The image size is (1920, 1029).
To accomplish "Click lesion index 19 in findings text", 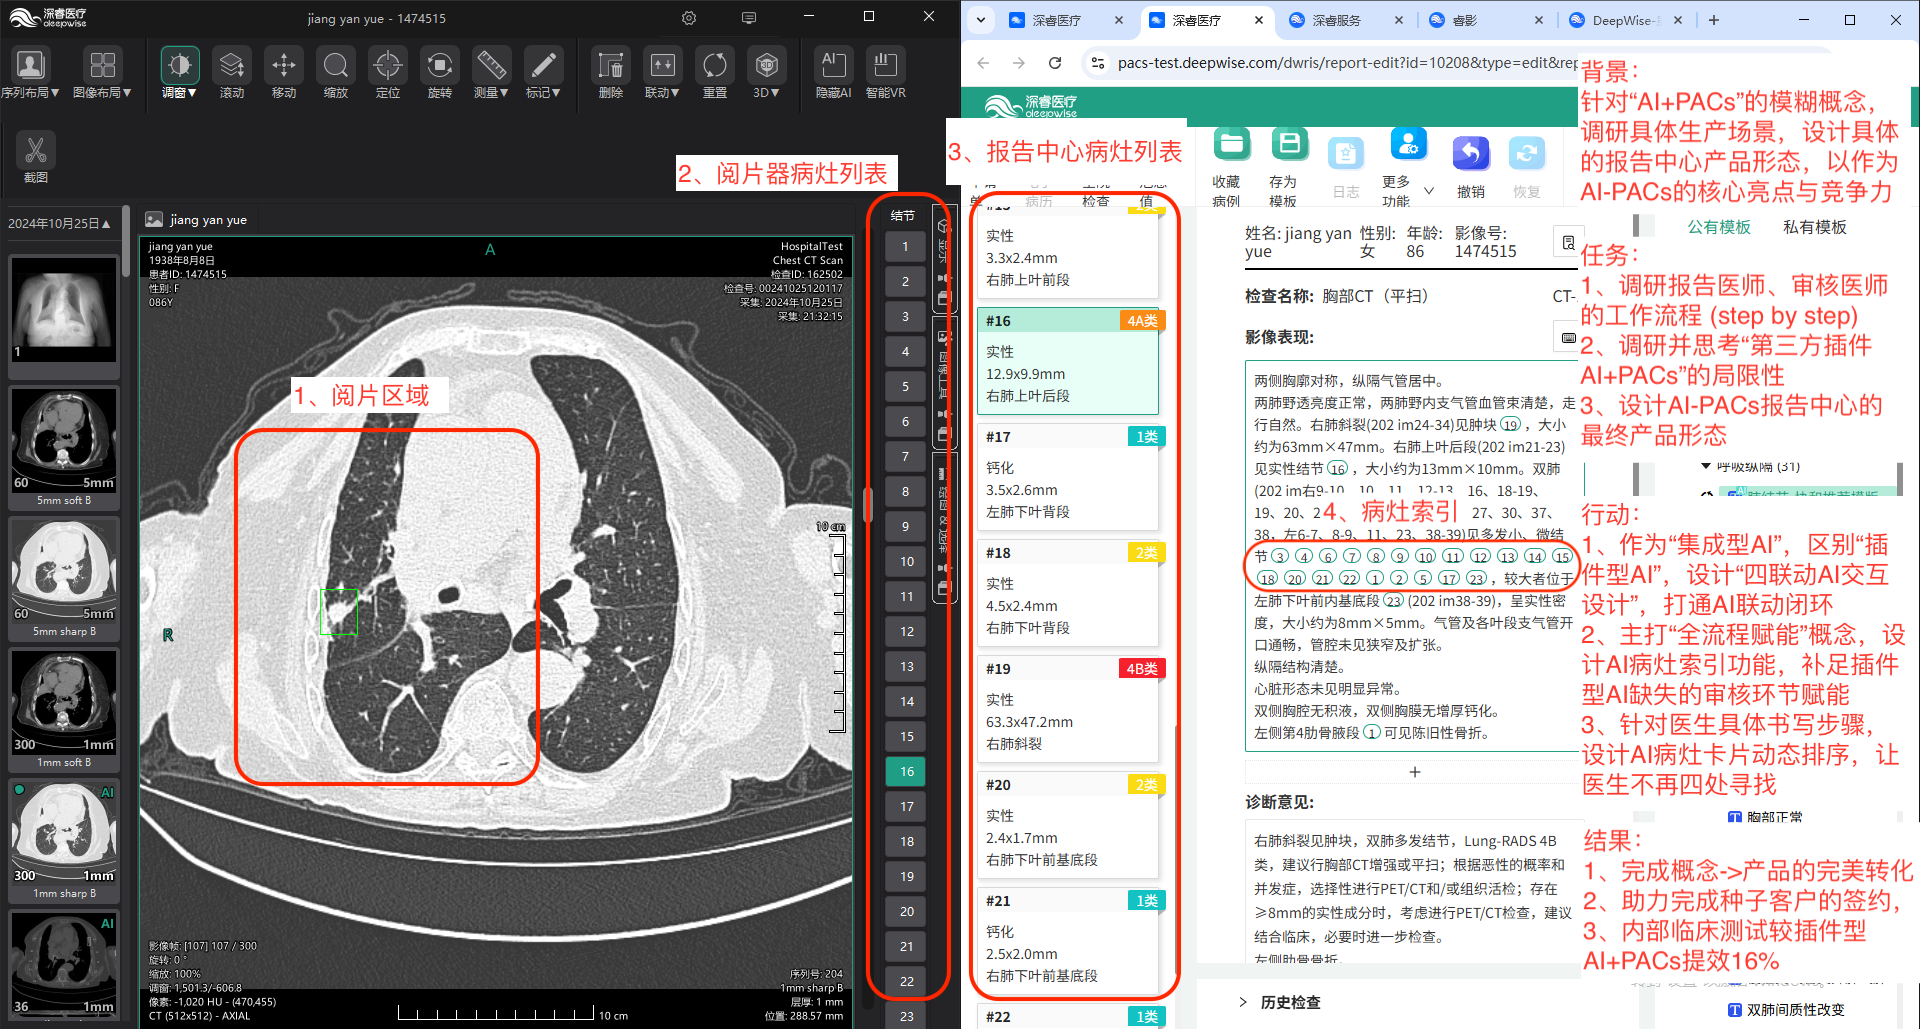I will point(1510,425).
